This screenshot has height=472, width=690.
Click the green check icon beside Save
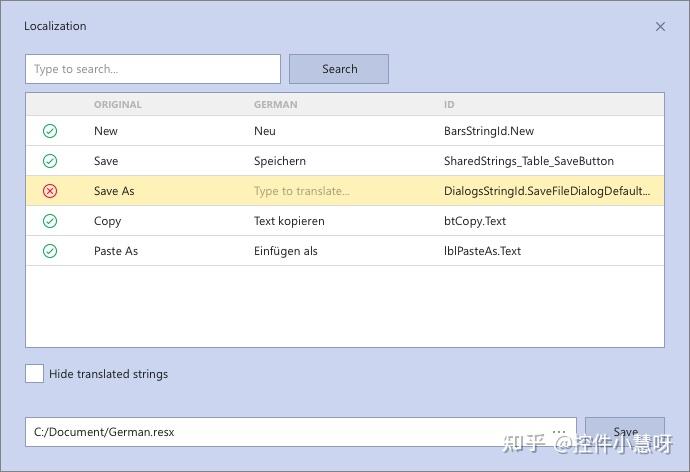tap(50, 161)
